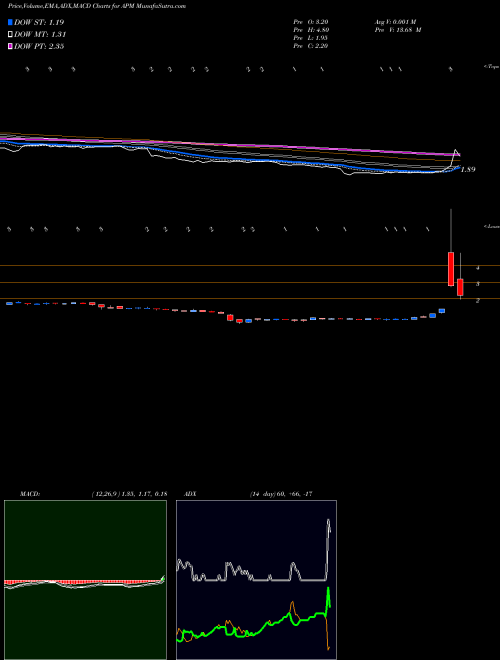Click the blue DOW ST legend swatch
This screenshot has width=500, height=660.
[11, 22]
